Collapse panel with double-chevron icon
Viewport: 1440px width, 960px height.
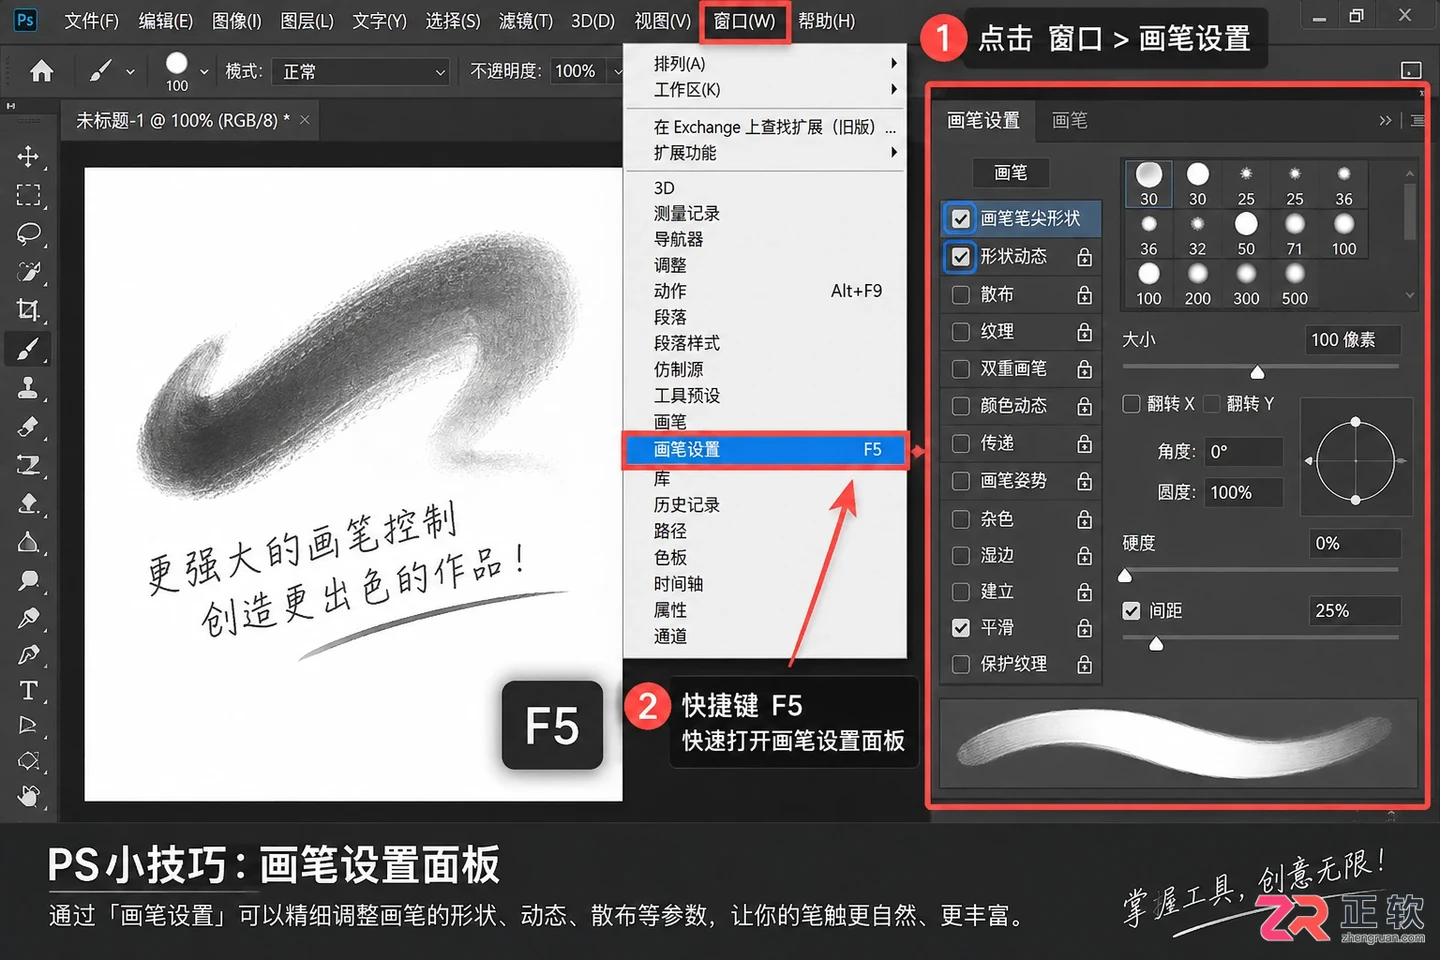pos(1385,121)
